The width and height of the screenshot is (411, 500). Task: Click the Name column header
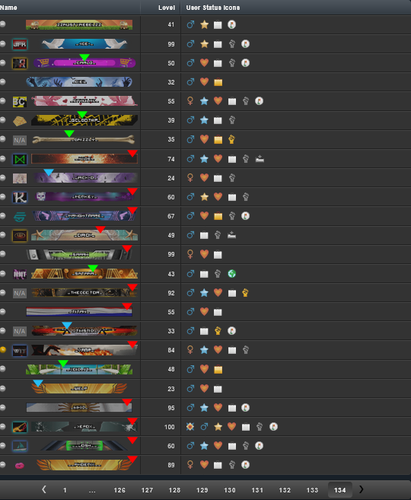point(9,7)
